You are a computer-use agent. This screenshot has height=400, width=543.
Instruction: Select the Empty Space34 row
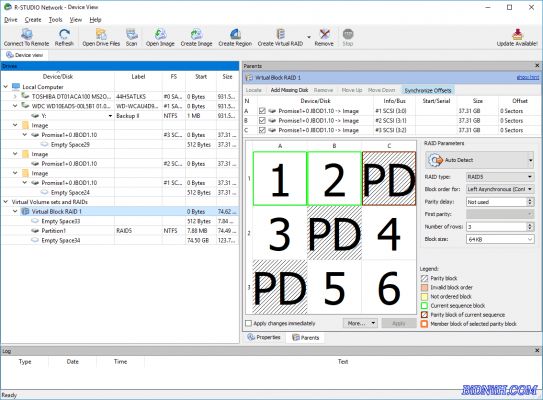120,240
